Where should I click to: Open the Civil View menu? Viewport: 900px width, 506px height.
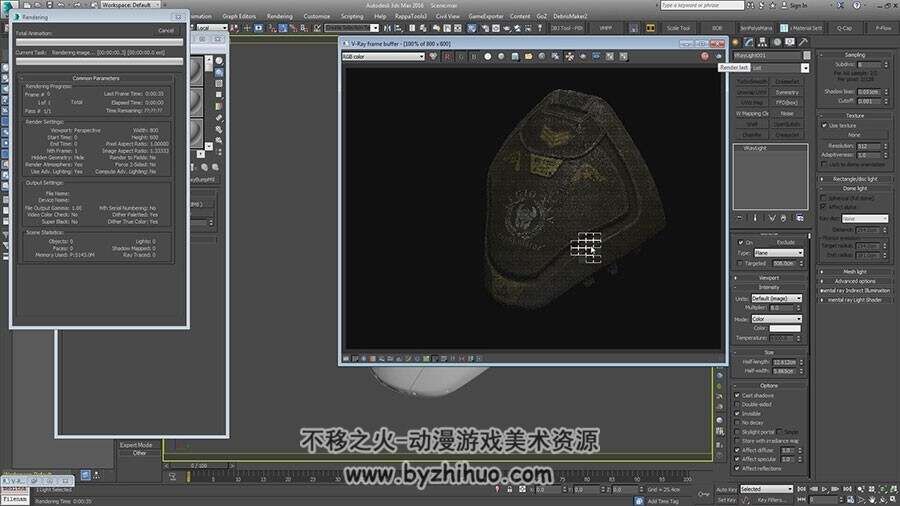447,17
